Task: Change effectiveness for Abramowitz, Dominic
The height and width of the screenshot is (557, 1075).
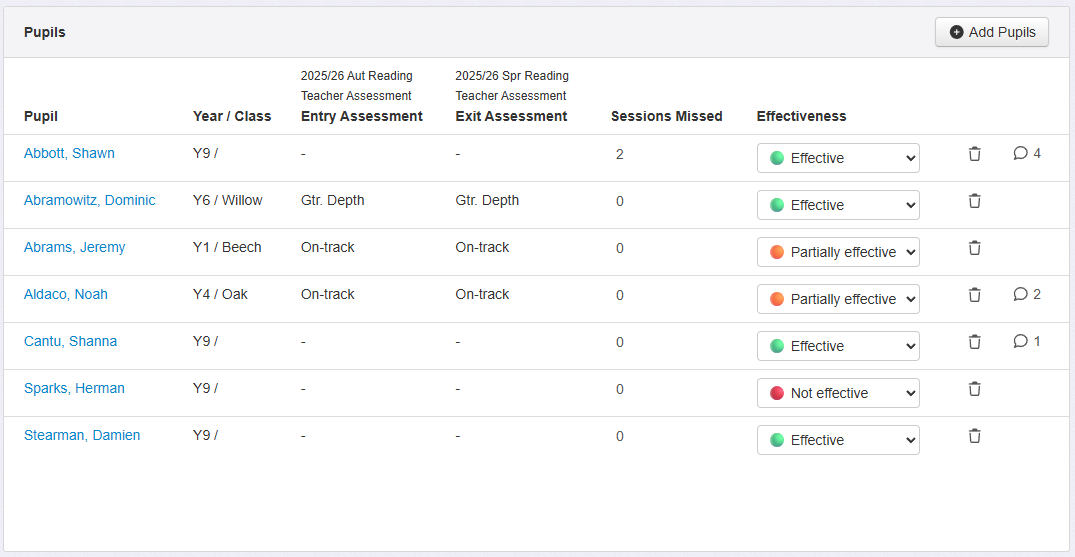Action: tap(838, 205)
